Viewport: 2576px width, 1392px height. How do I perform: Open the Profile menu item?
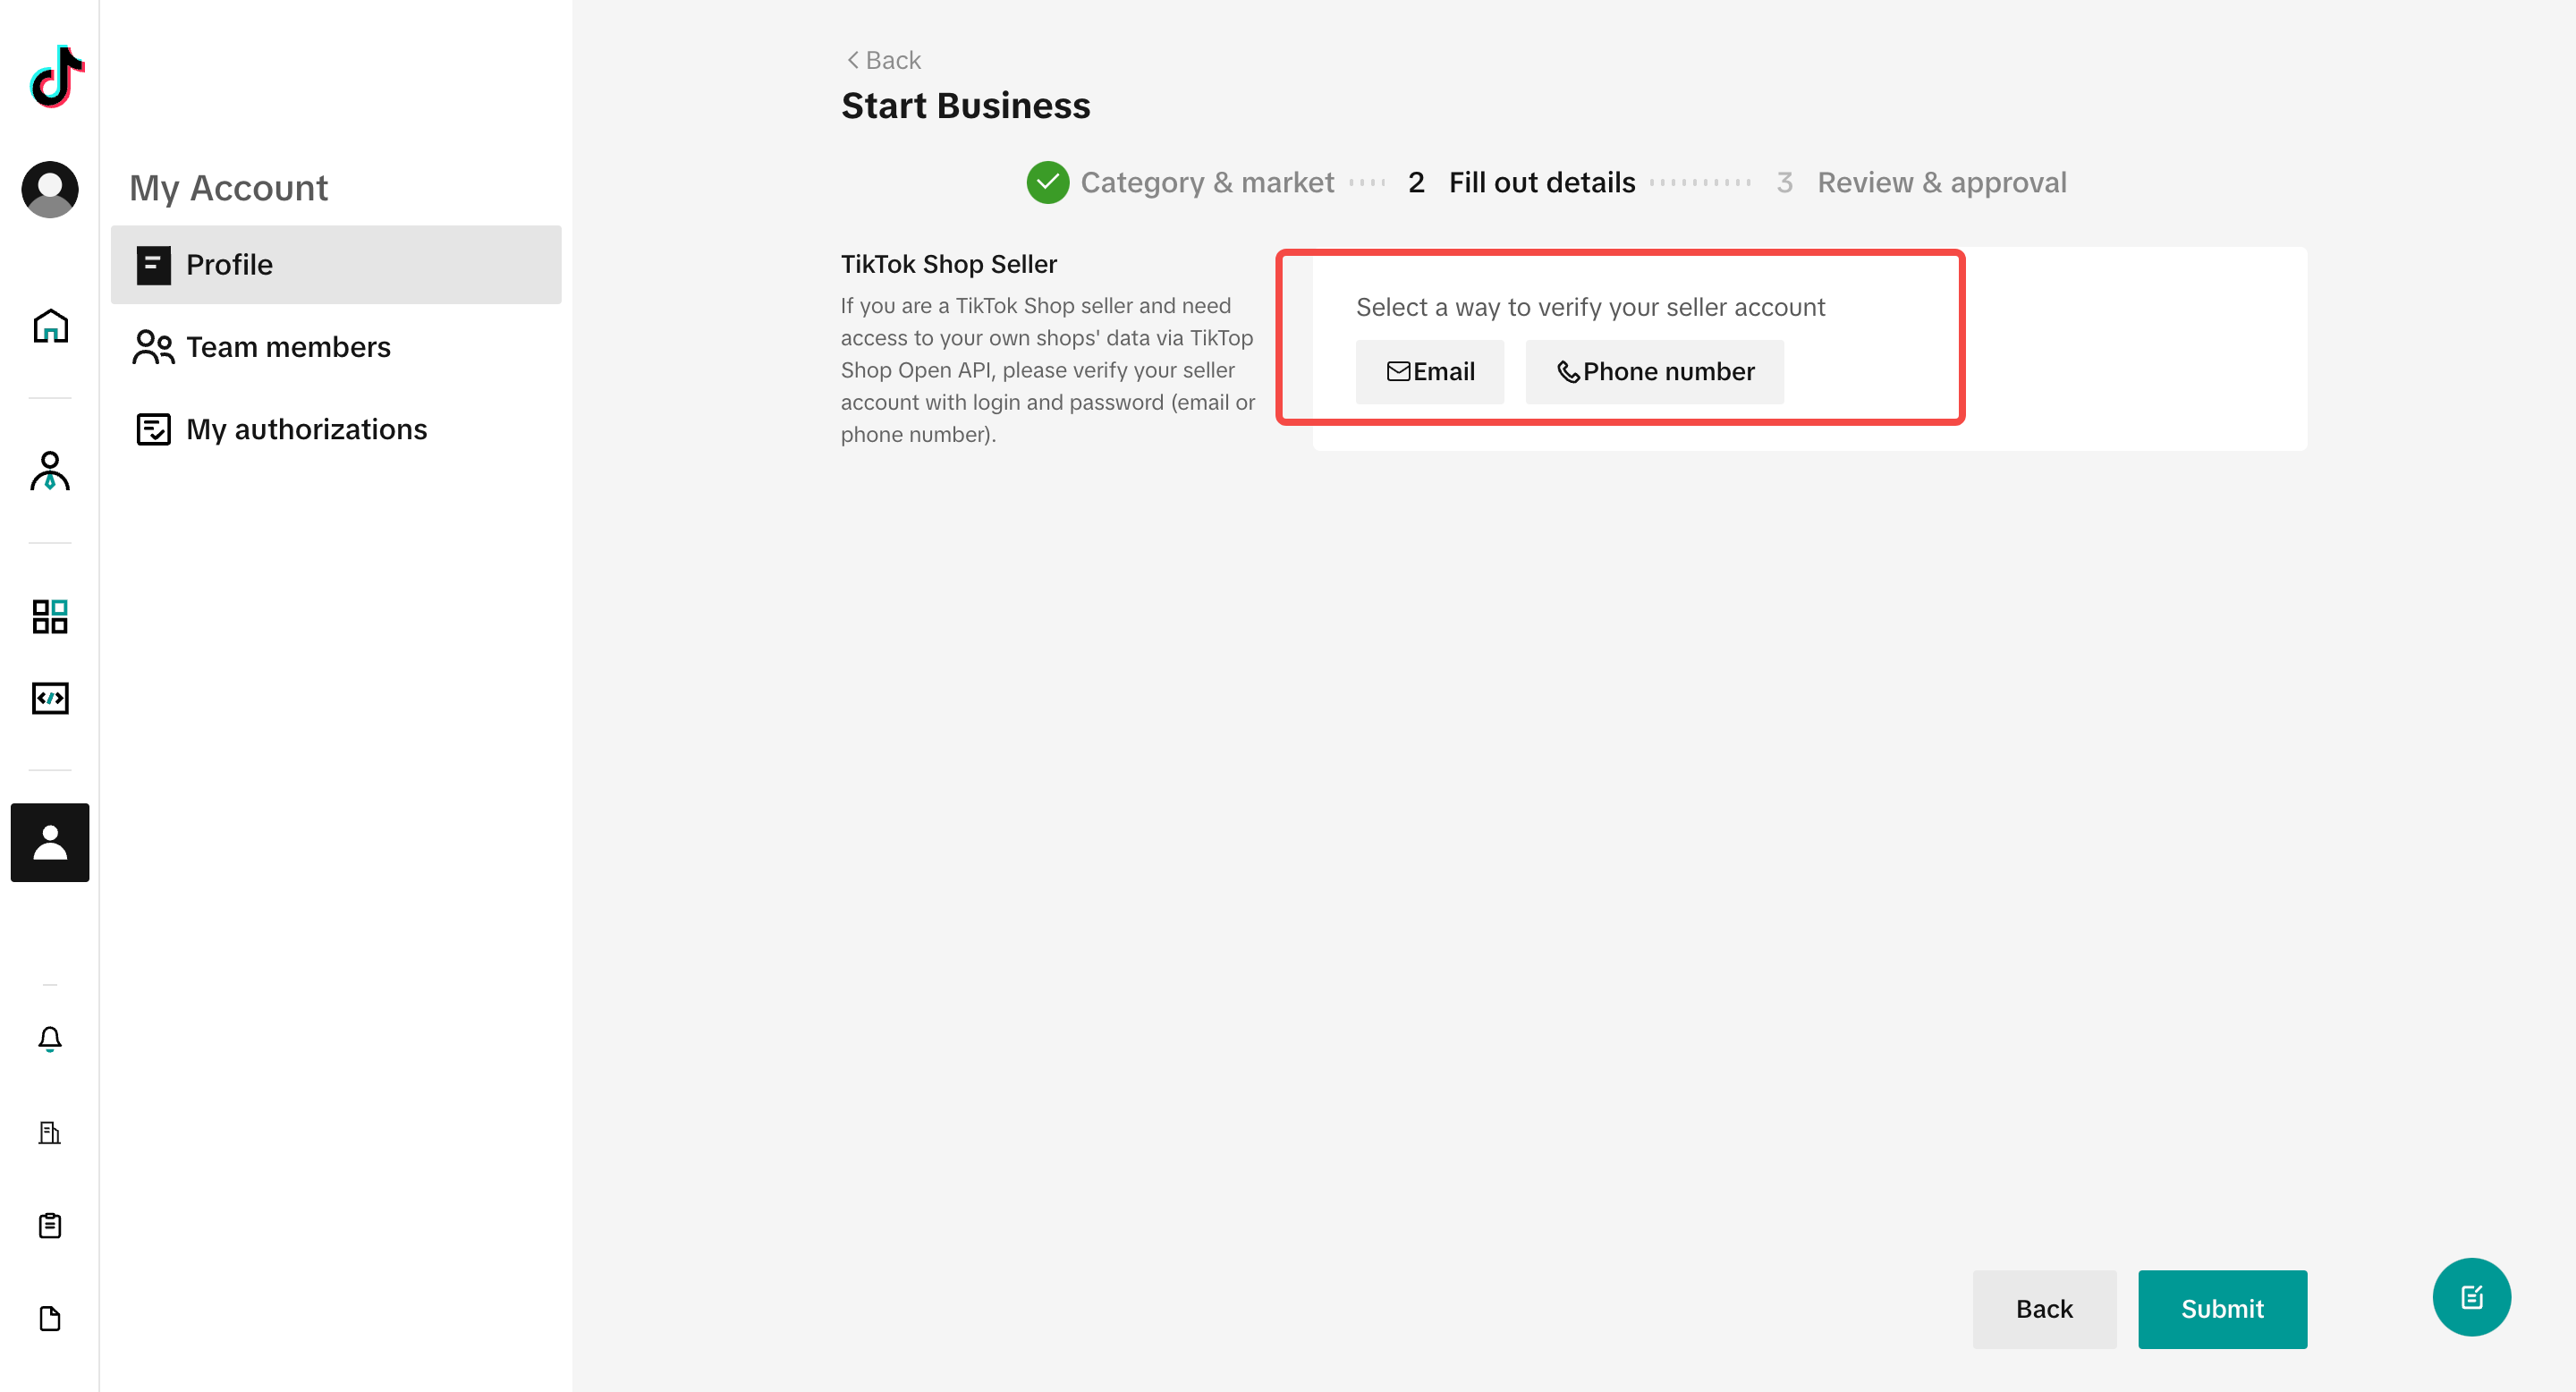click(x=336, y=264)
